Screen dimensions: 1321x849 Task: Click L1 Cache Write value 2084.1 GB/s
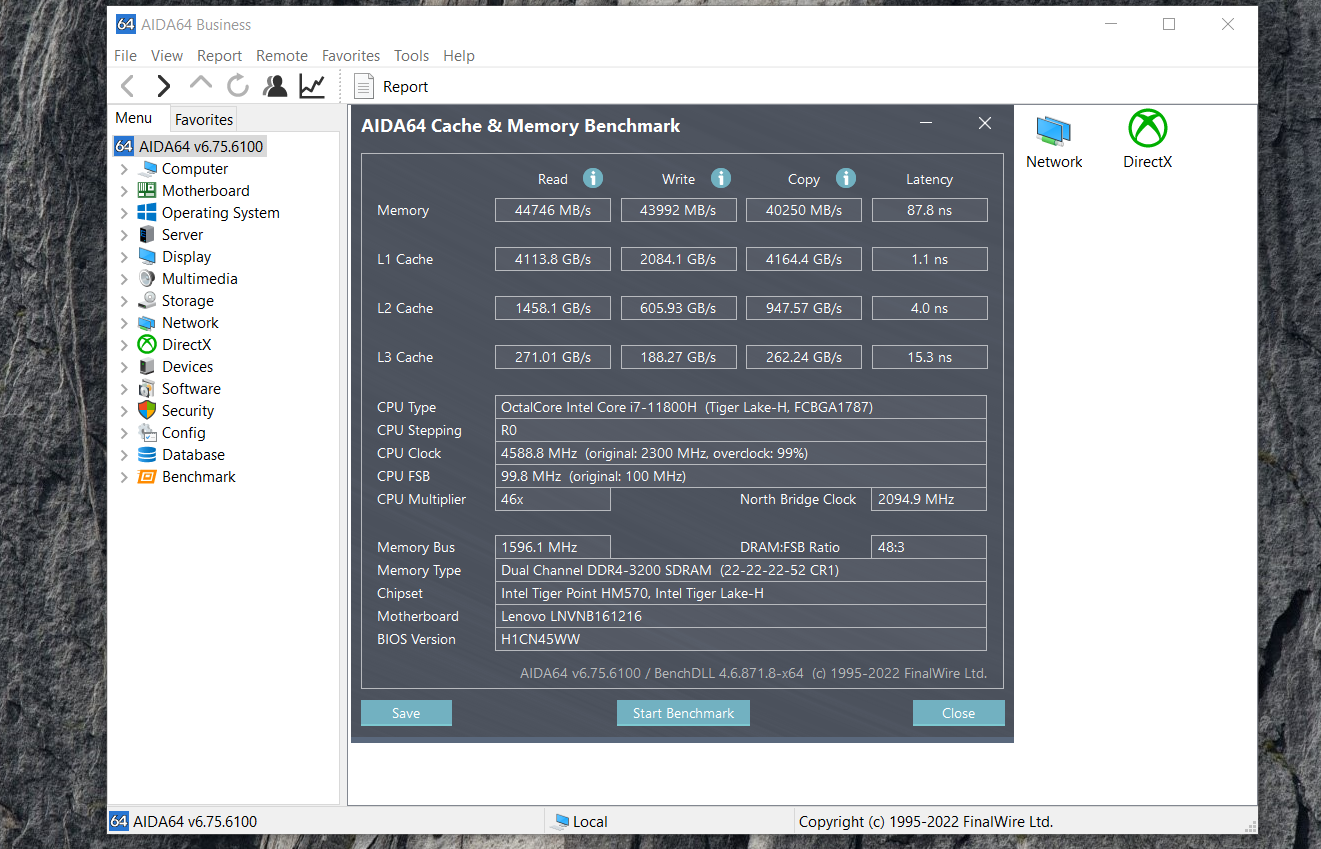(x=678, y=259)
